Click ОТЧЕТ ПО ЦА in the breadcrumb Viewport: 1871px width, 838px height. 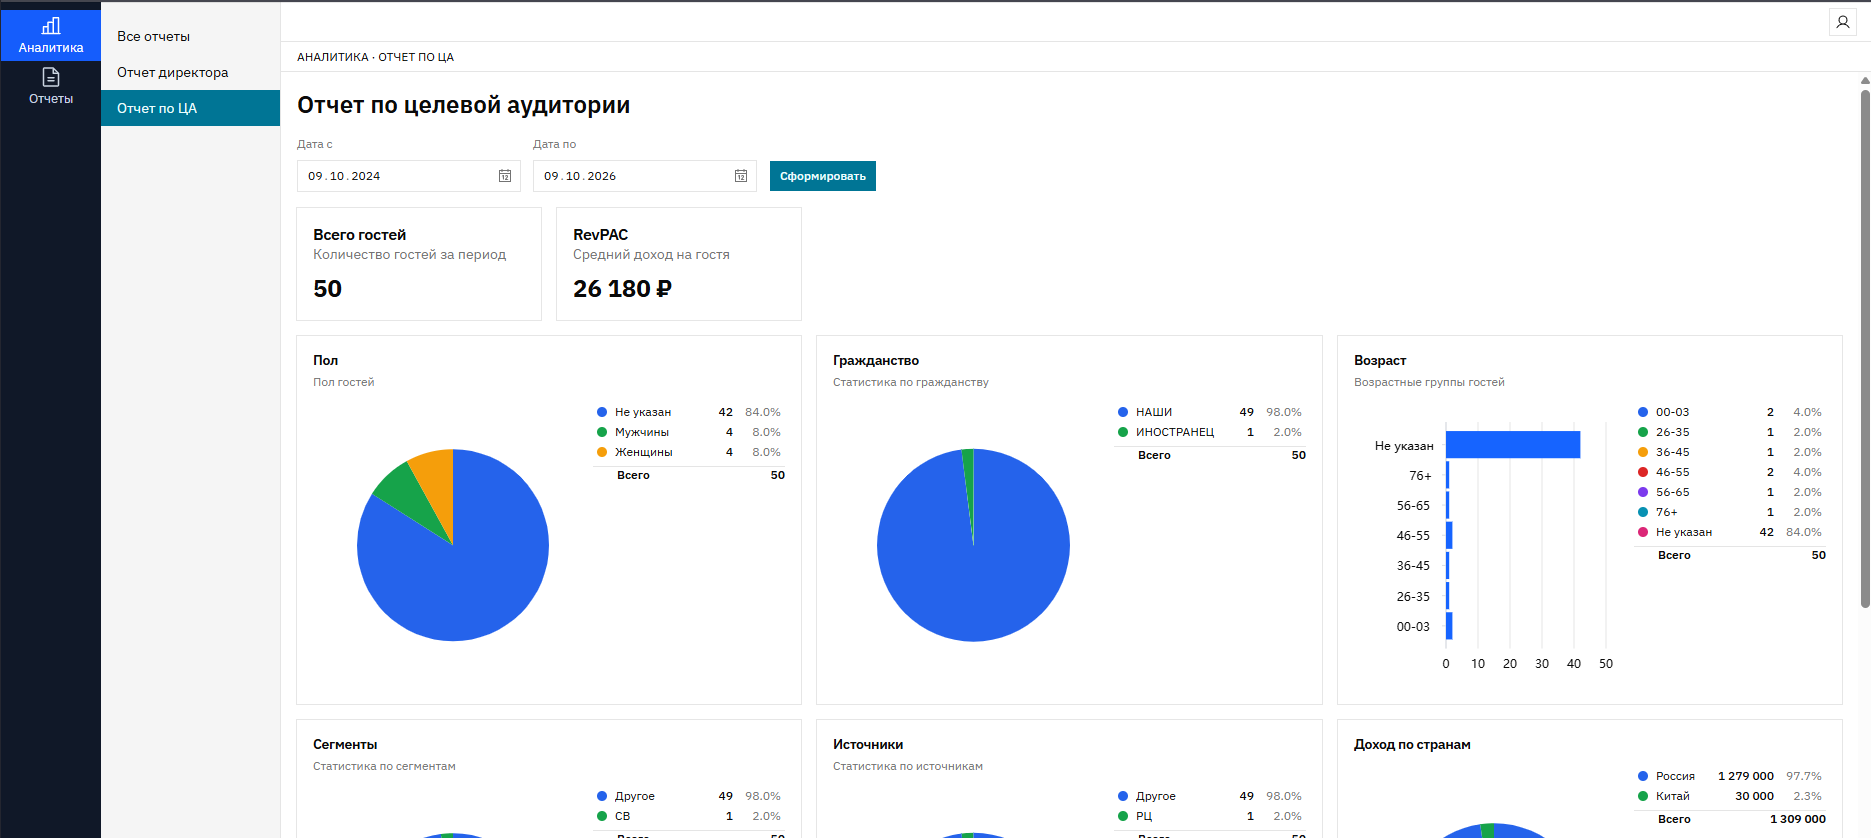pyautogui.click(x=416, y=57)
